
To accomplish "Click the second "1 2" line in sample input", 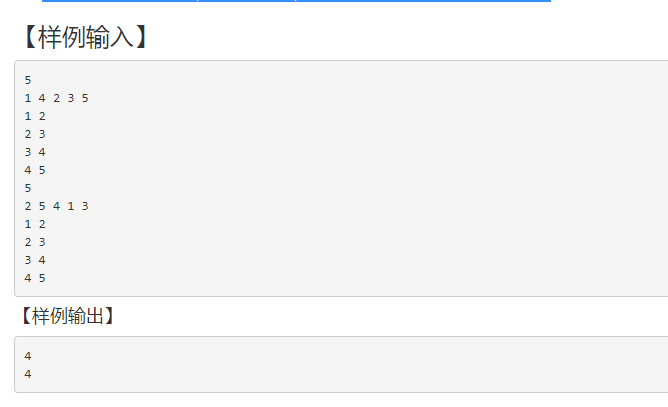I will click(x=35, y=224).
